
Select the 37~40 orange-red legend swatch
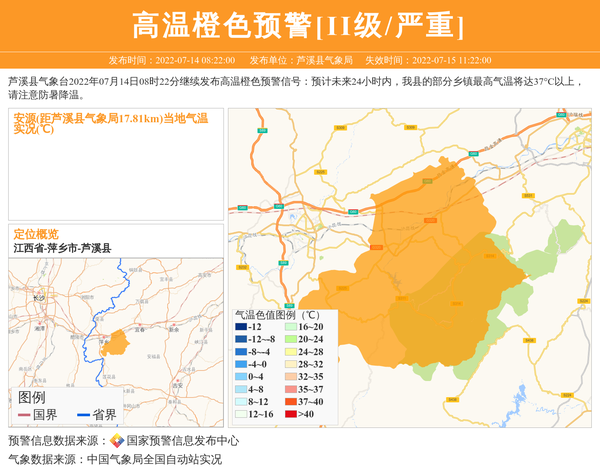[x=292, y=401]
